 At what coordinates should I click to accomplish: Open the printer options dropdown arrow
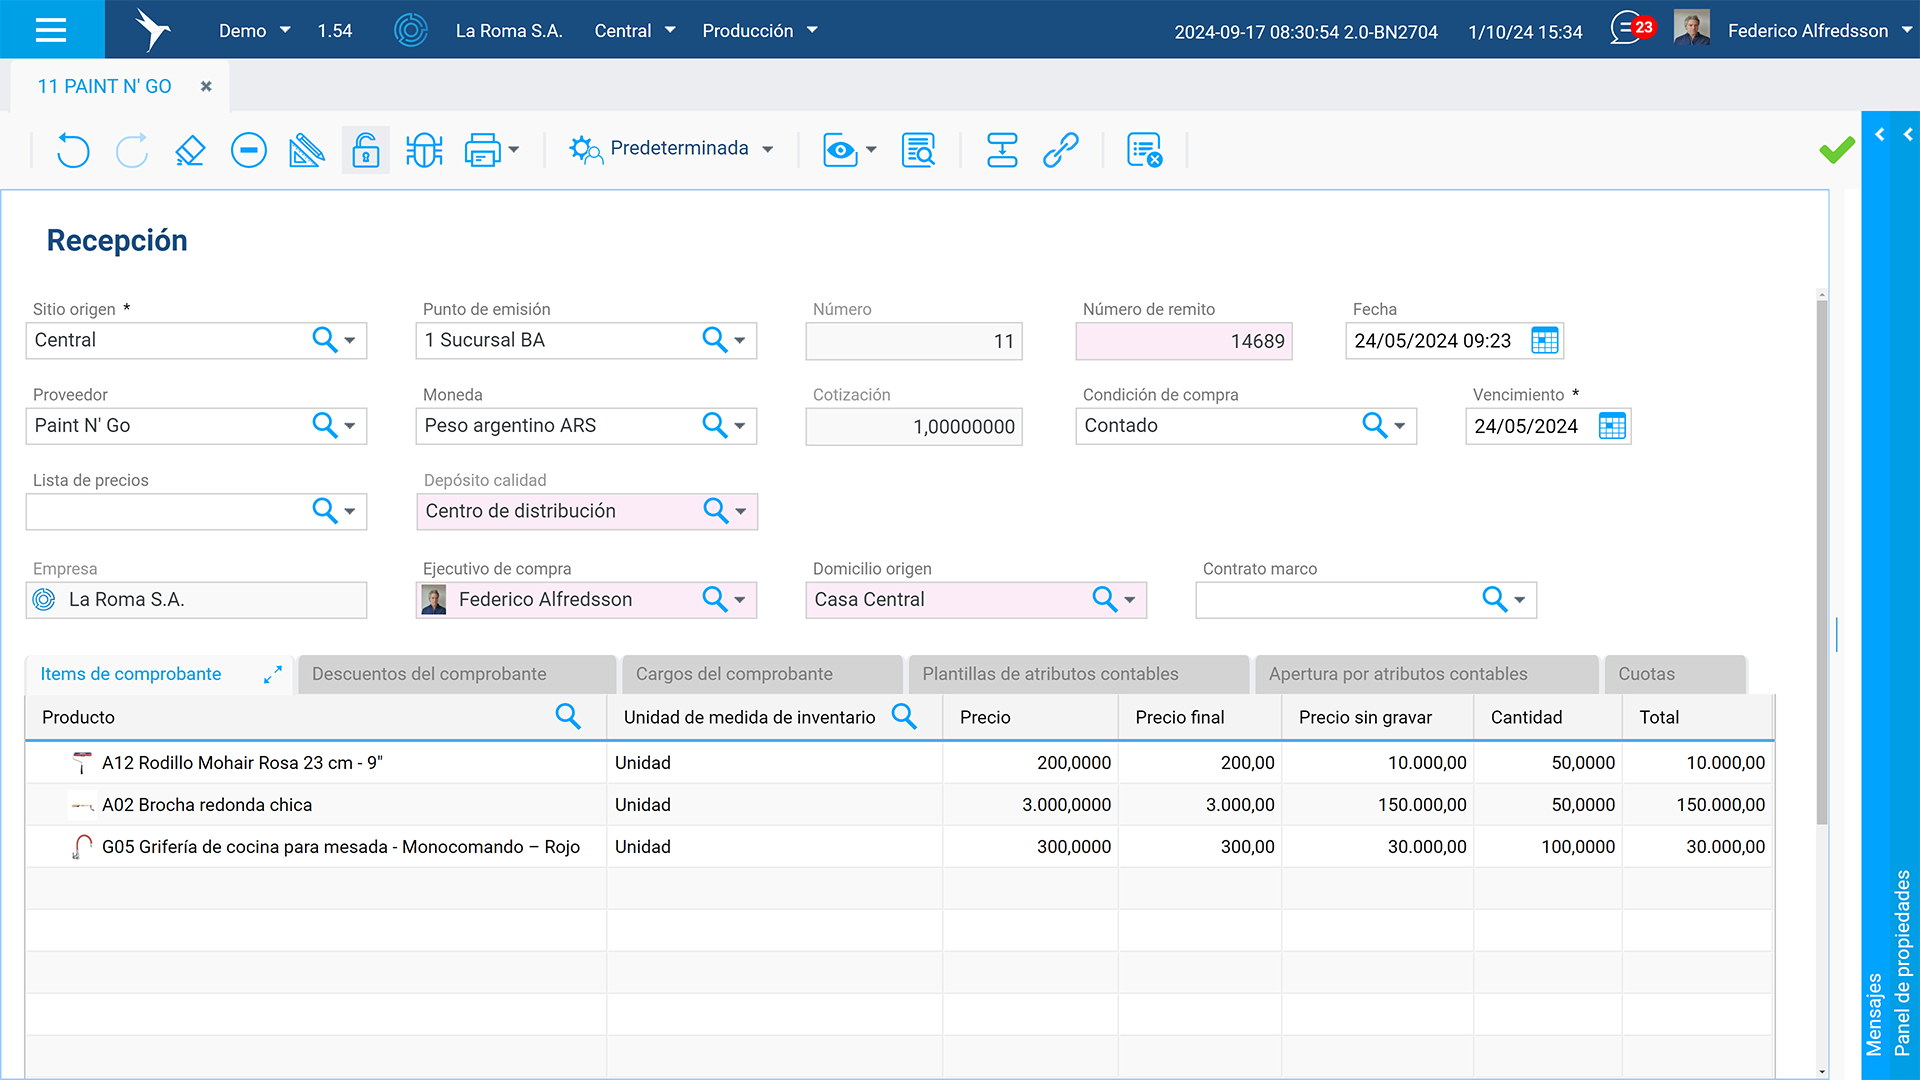(514, 150)
